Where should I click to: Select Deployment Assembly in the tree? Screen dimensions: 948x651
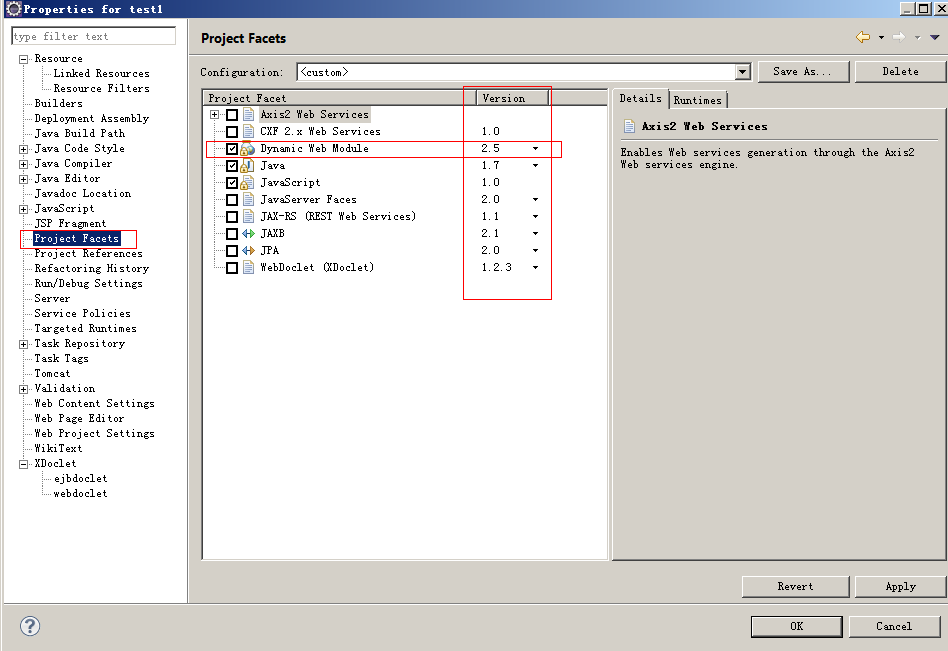point(91,118)
